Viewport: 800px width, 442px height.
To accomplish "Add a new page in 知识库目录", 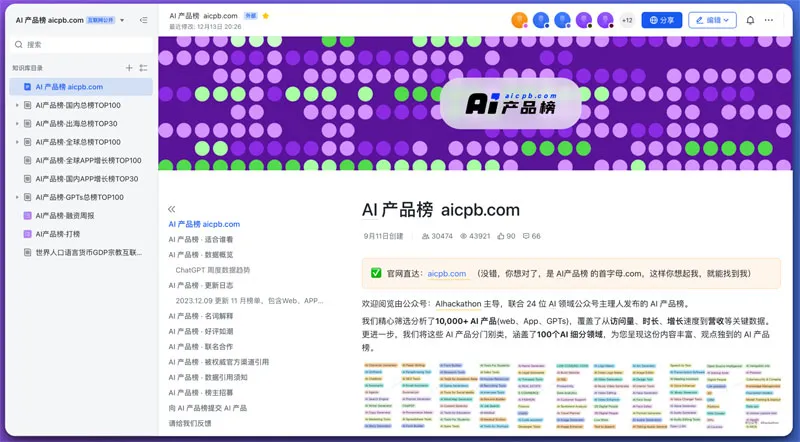I will click(x=129, y=68).
